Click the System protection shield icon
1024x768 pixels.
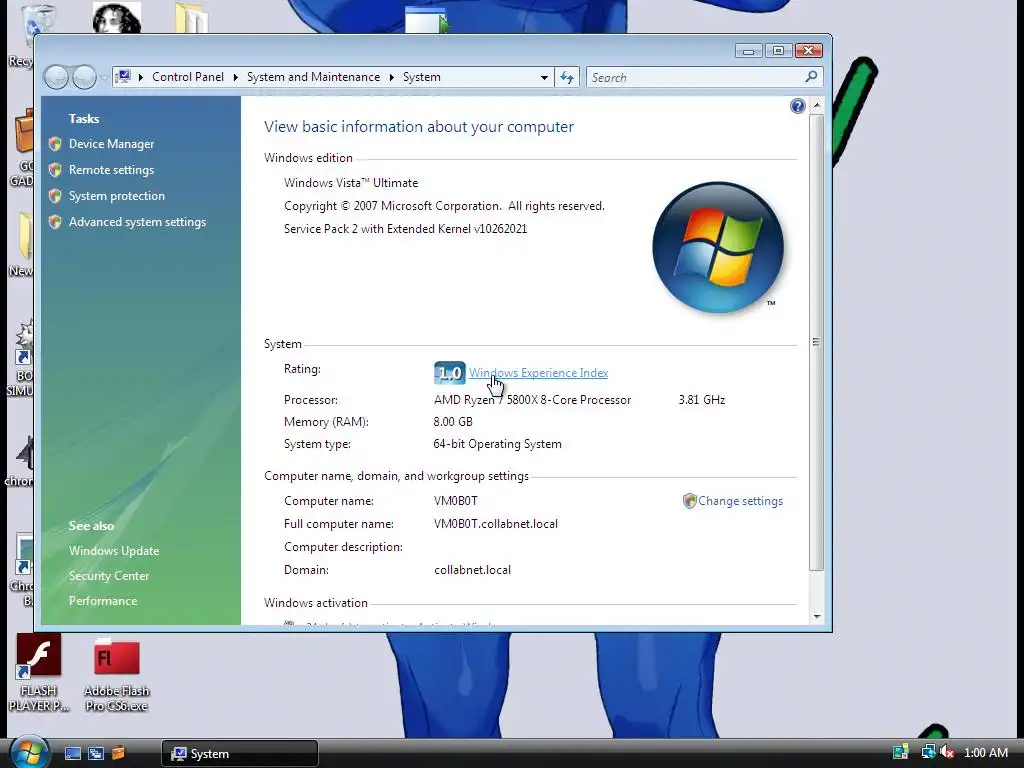pos(55,196)
